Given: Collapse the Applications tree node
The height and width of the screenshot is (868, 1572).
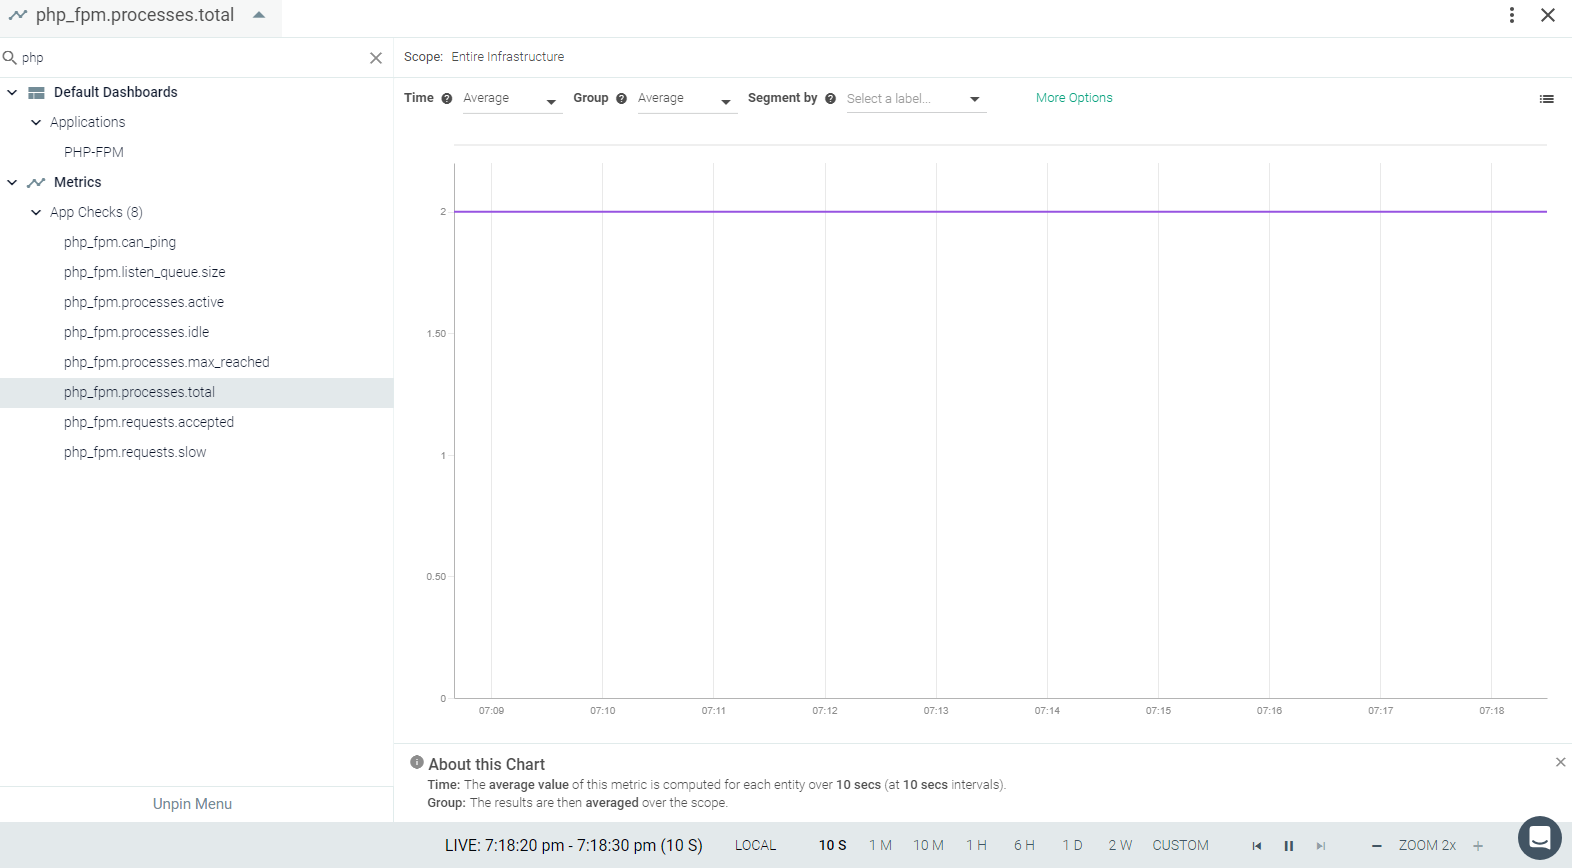Looking at the screenshot, I should (36, 123).
